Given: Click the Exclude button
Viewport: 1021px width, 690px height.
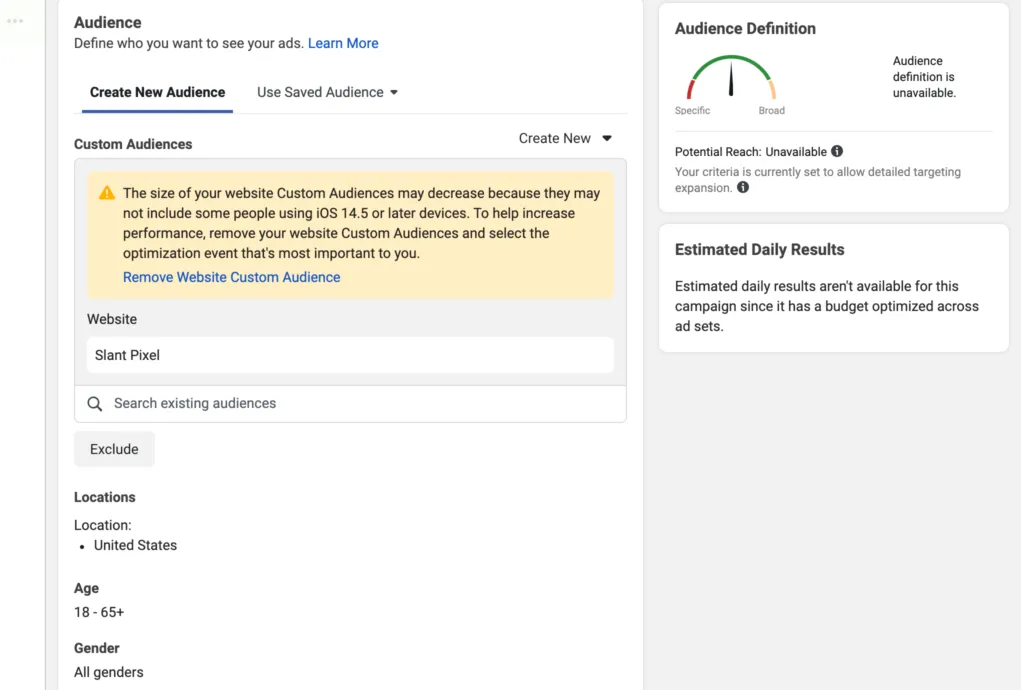Looking at the screenshot, I should point(114,449).
